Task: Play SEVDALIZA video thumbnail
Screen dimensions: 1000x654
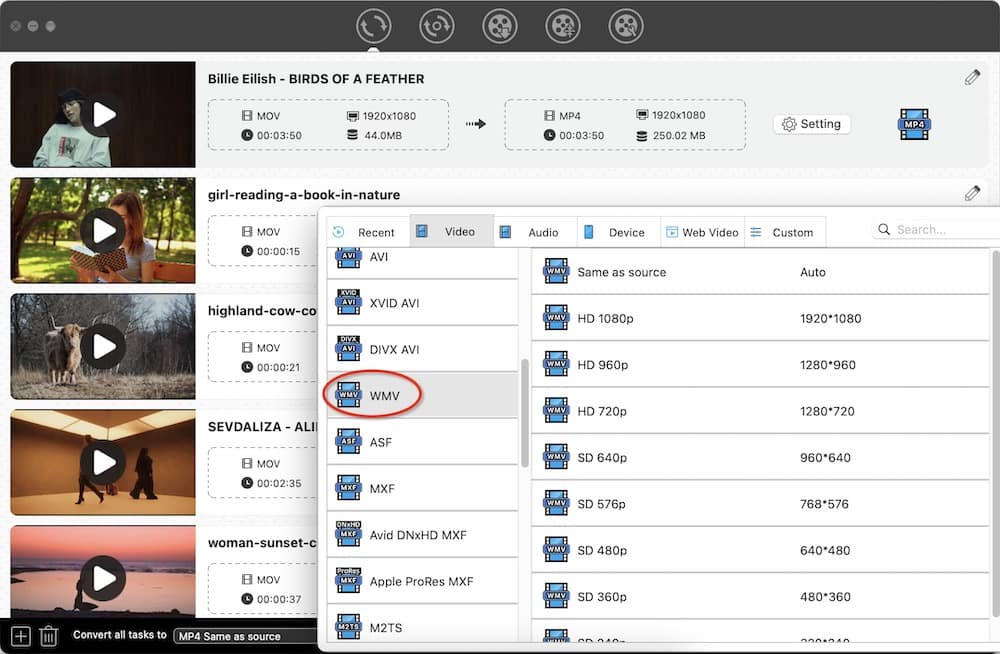Action: coord(103,463)
